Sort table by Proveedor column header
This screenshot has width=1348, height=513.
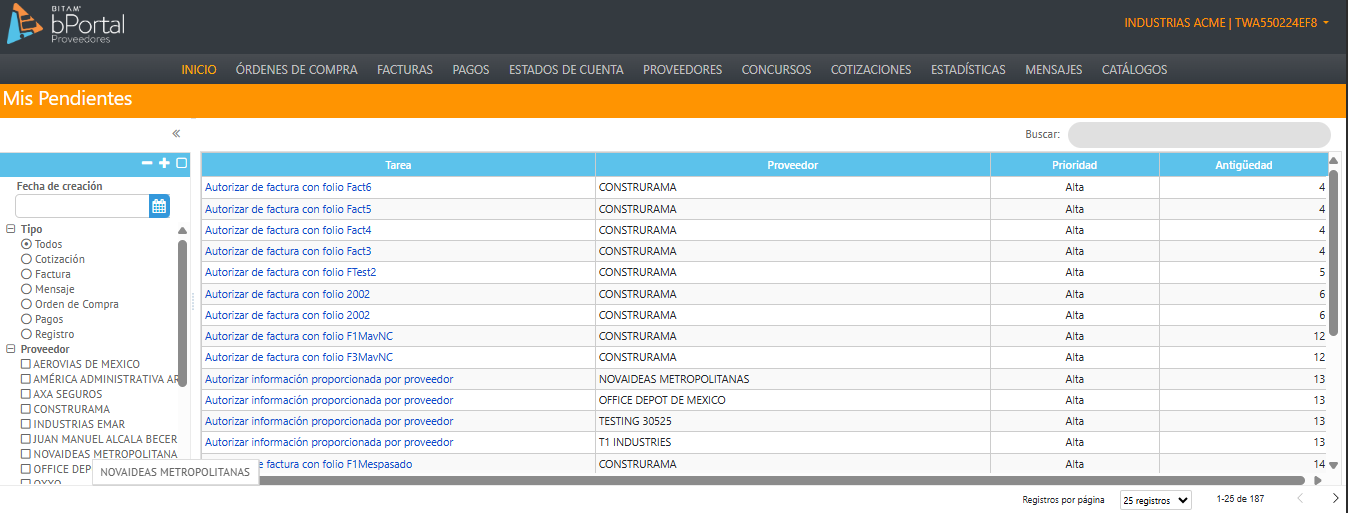(x=793, y=165)
